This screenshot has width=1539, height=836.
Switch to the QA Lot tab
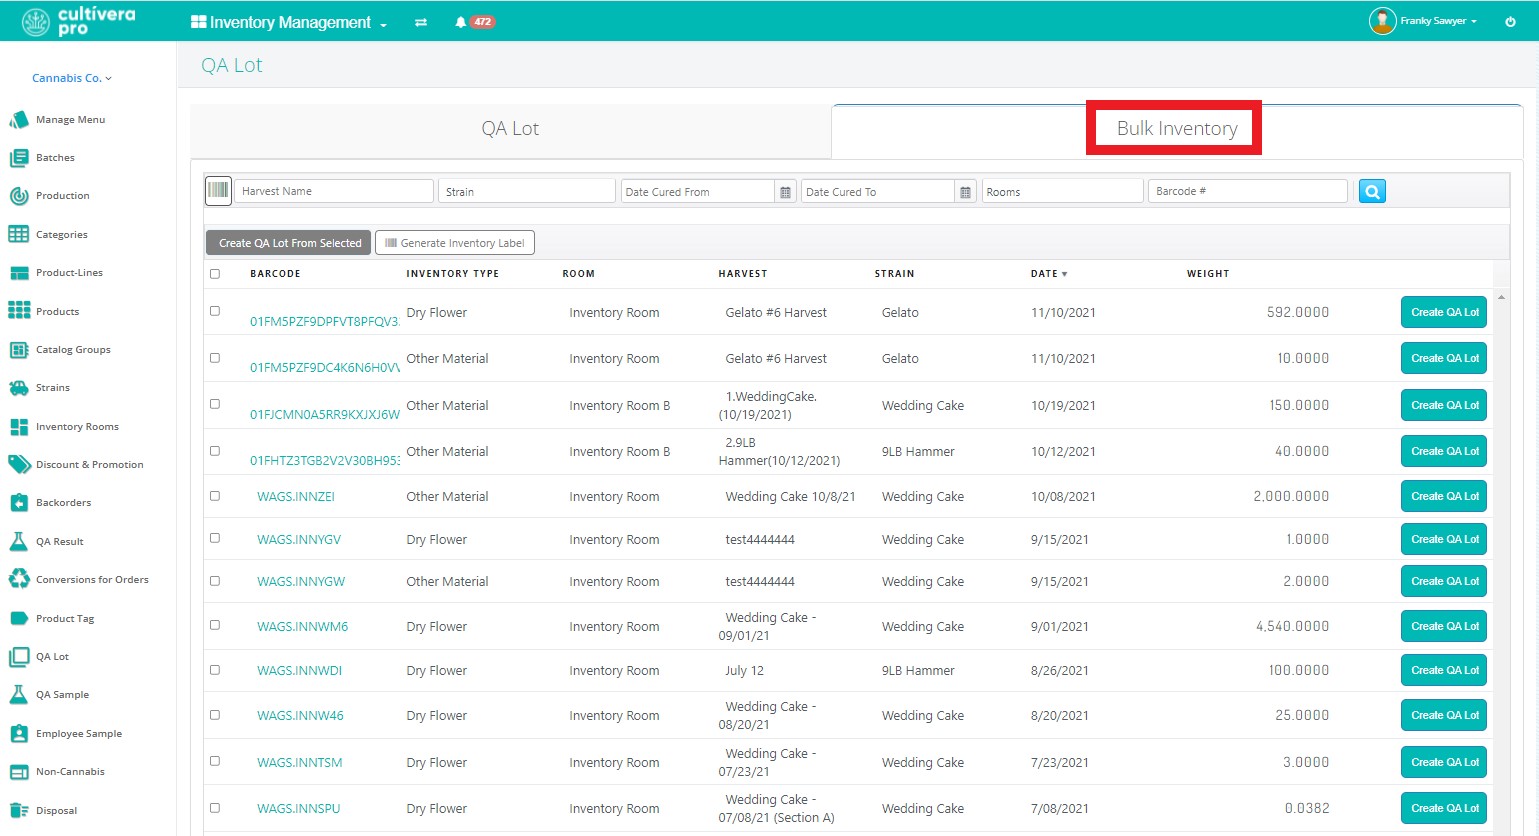pos(510,129)
